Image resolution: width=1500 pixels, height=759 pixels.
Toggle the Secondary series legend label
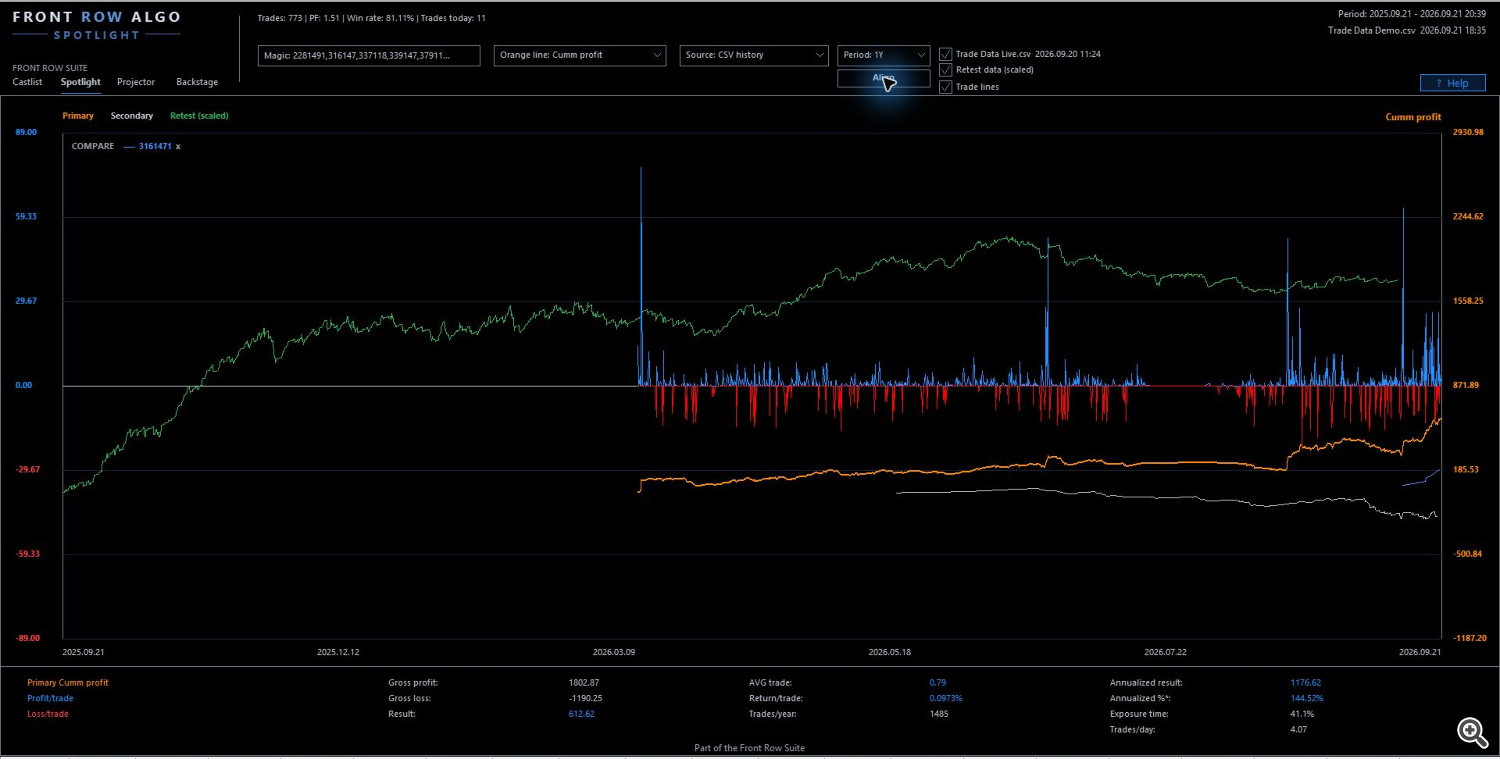[x=132, y=116]
